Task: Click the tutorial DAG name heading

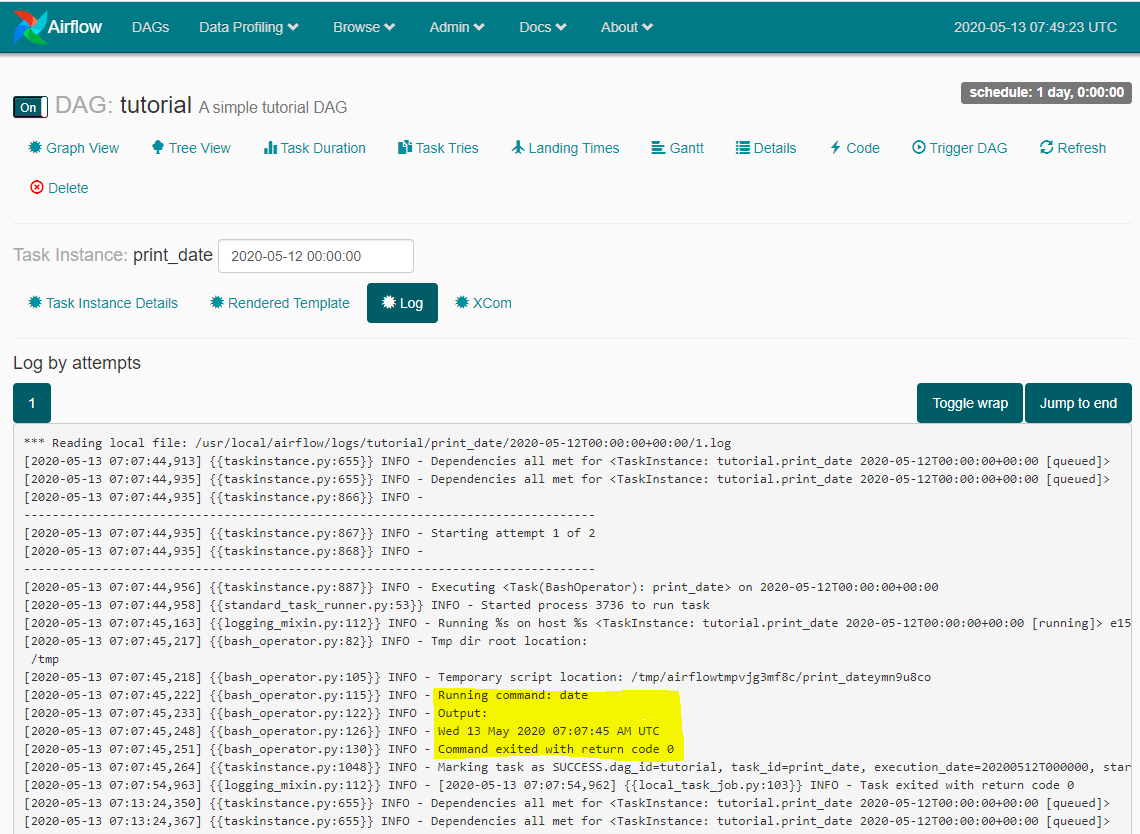Action: (x=156, y=105)
